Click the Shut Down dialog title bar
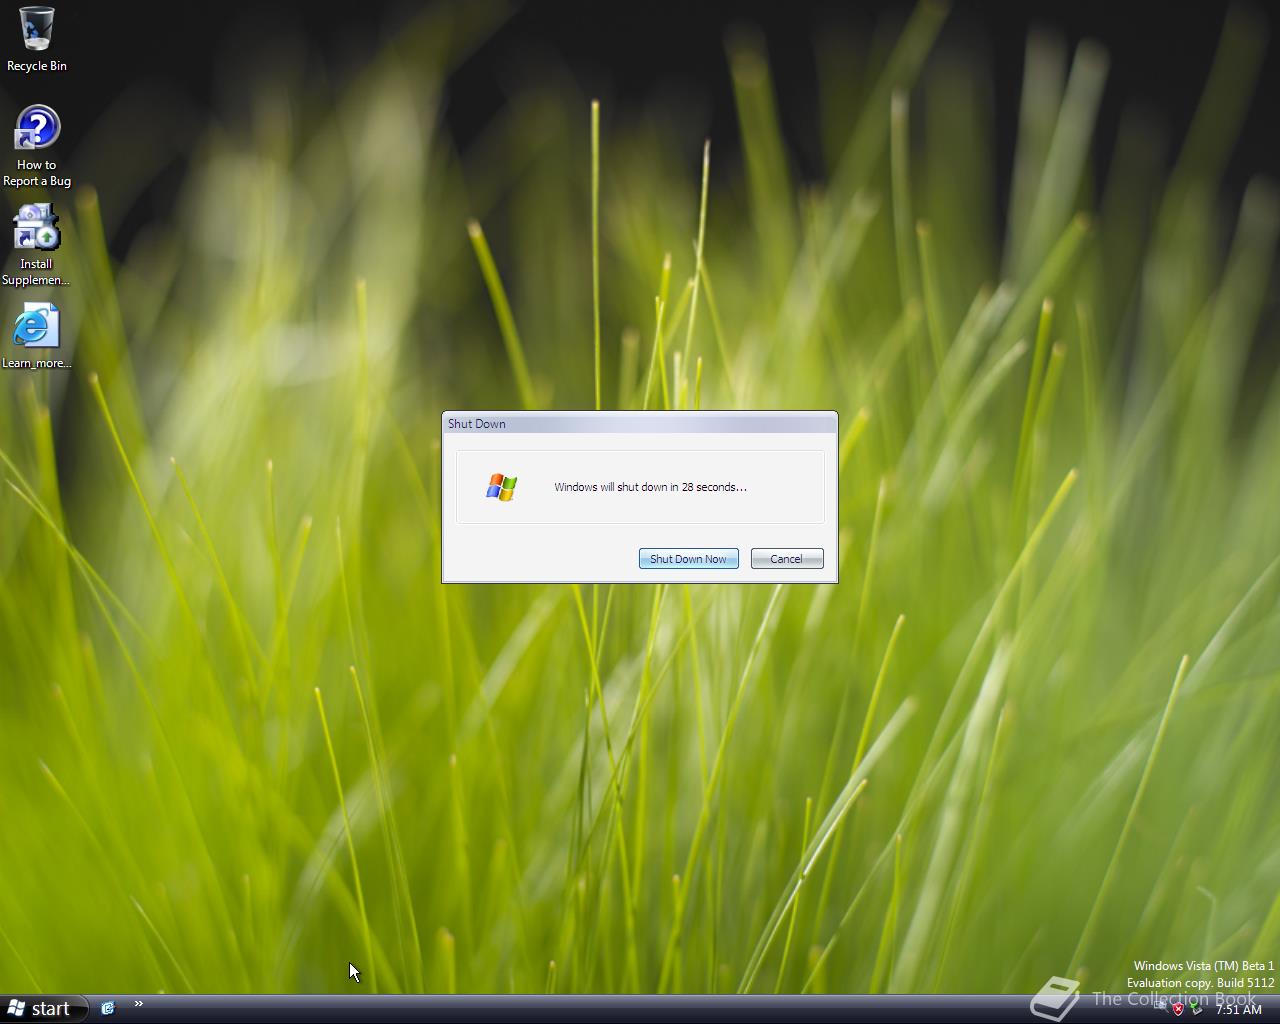The image size is (1280, 1024). (x=639, y=424)
